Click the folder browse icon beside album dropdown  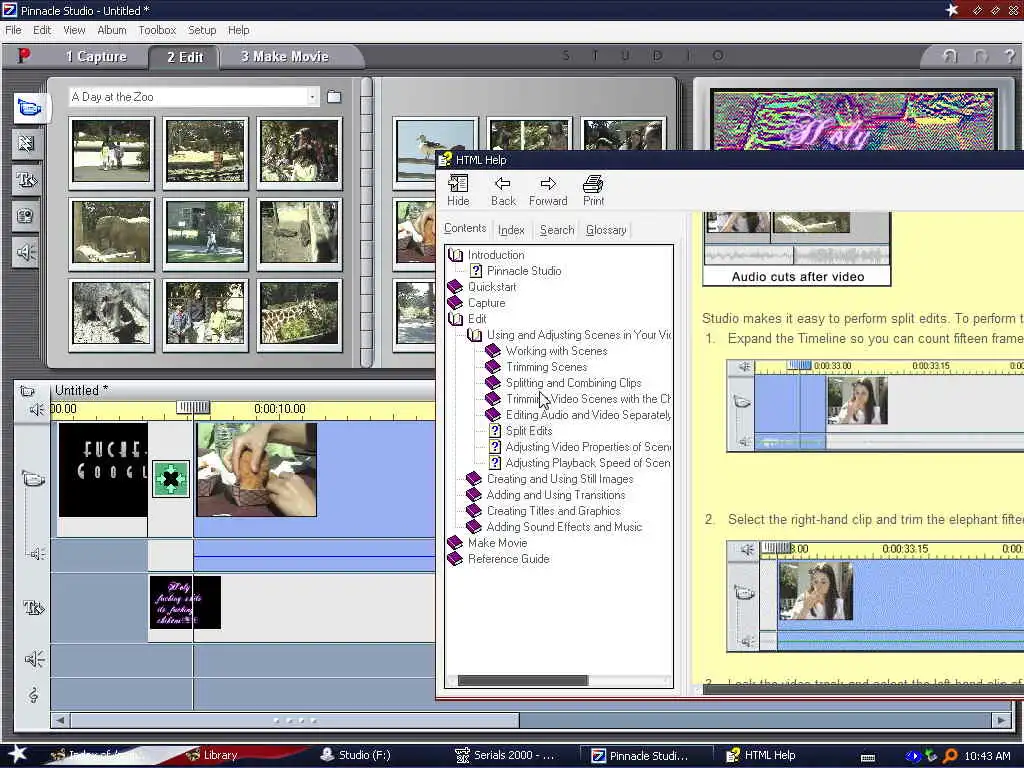click(x=334, y=97)
